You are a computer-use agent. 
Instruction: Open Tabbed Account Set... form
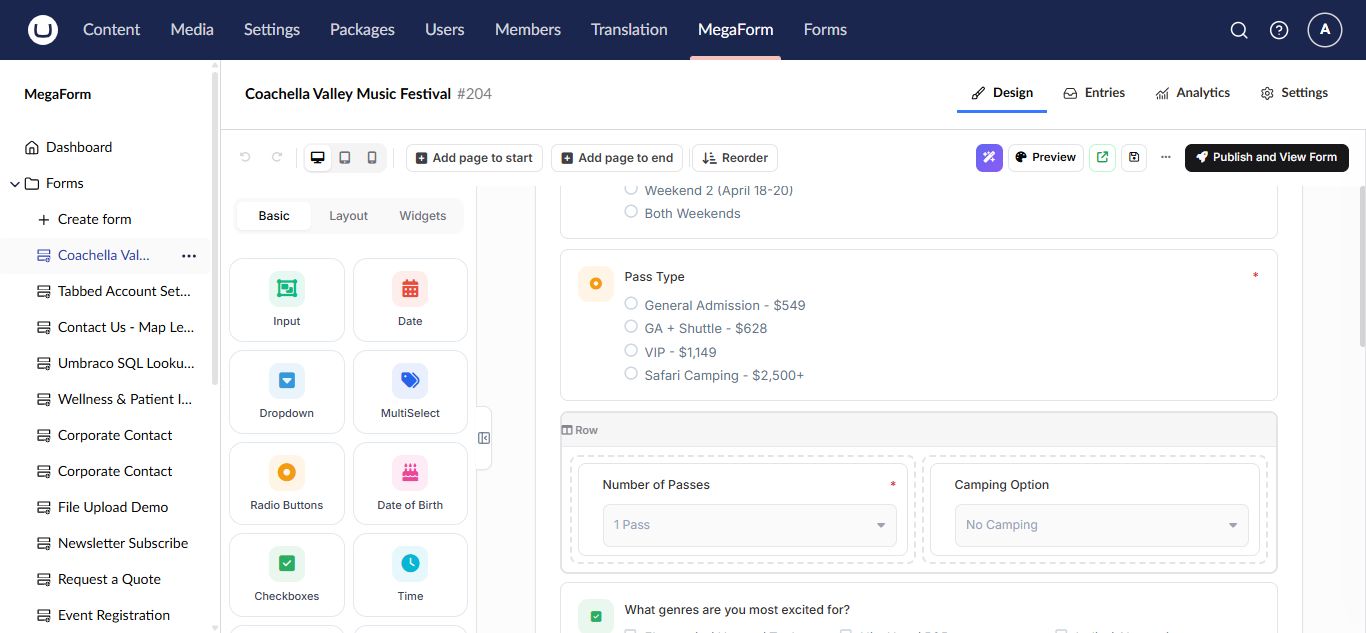click(x=124, y=292)
